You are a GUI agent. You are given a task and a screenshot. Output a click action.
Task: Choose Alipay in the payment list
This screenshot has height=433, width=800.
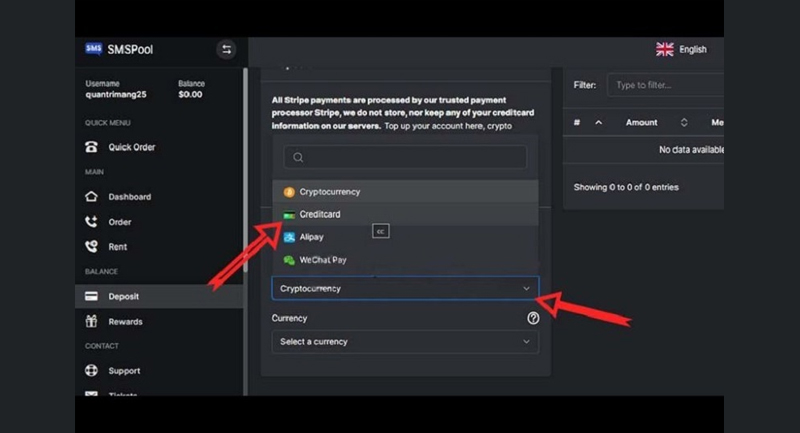click(x=406, y=237)
